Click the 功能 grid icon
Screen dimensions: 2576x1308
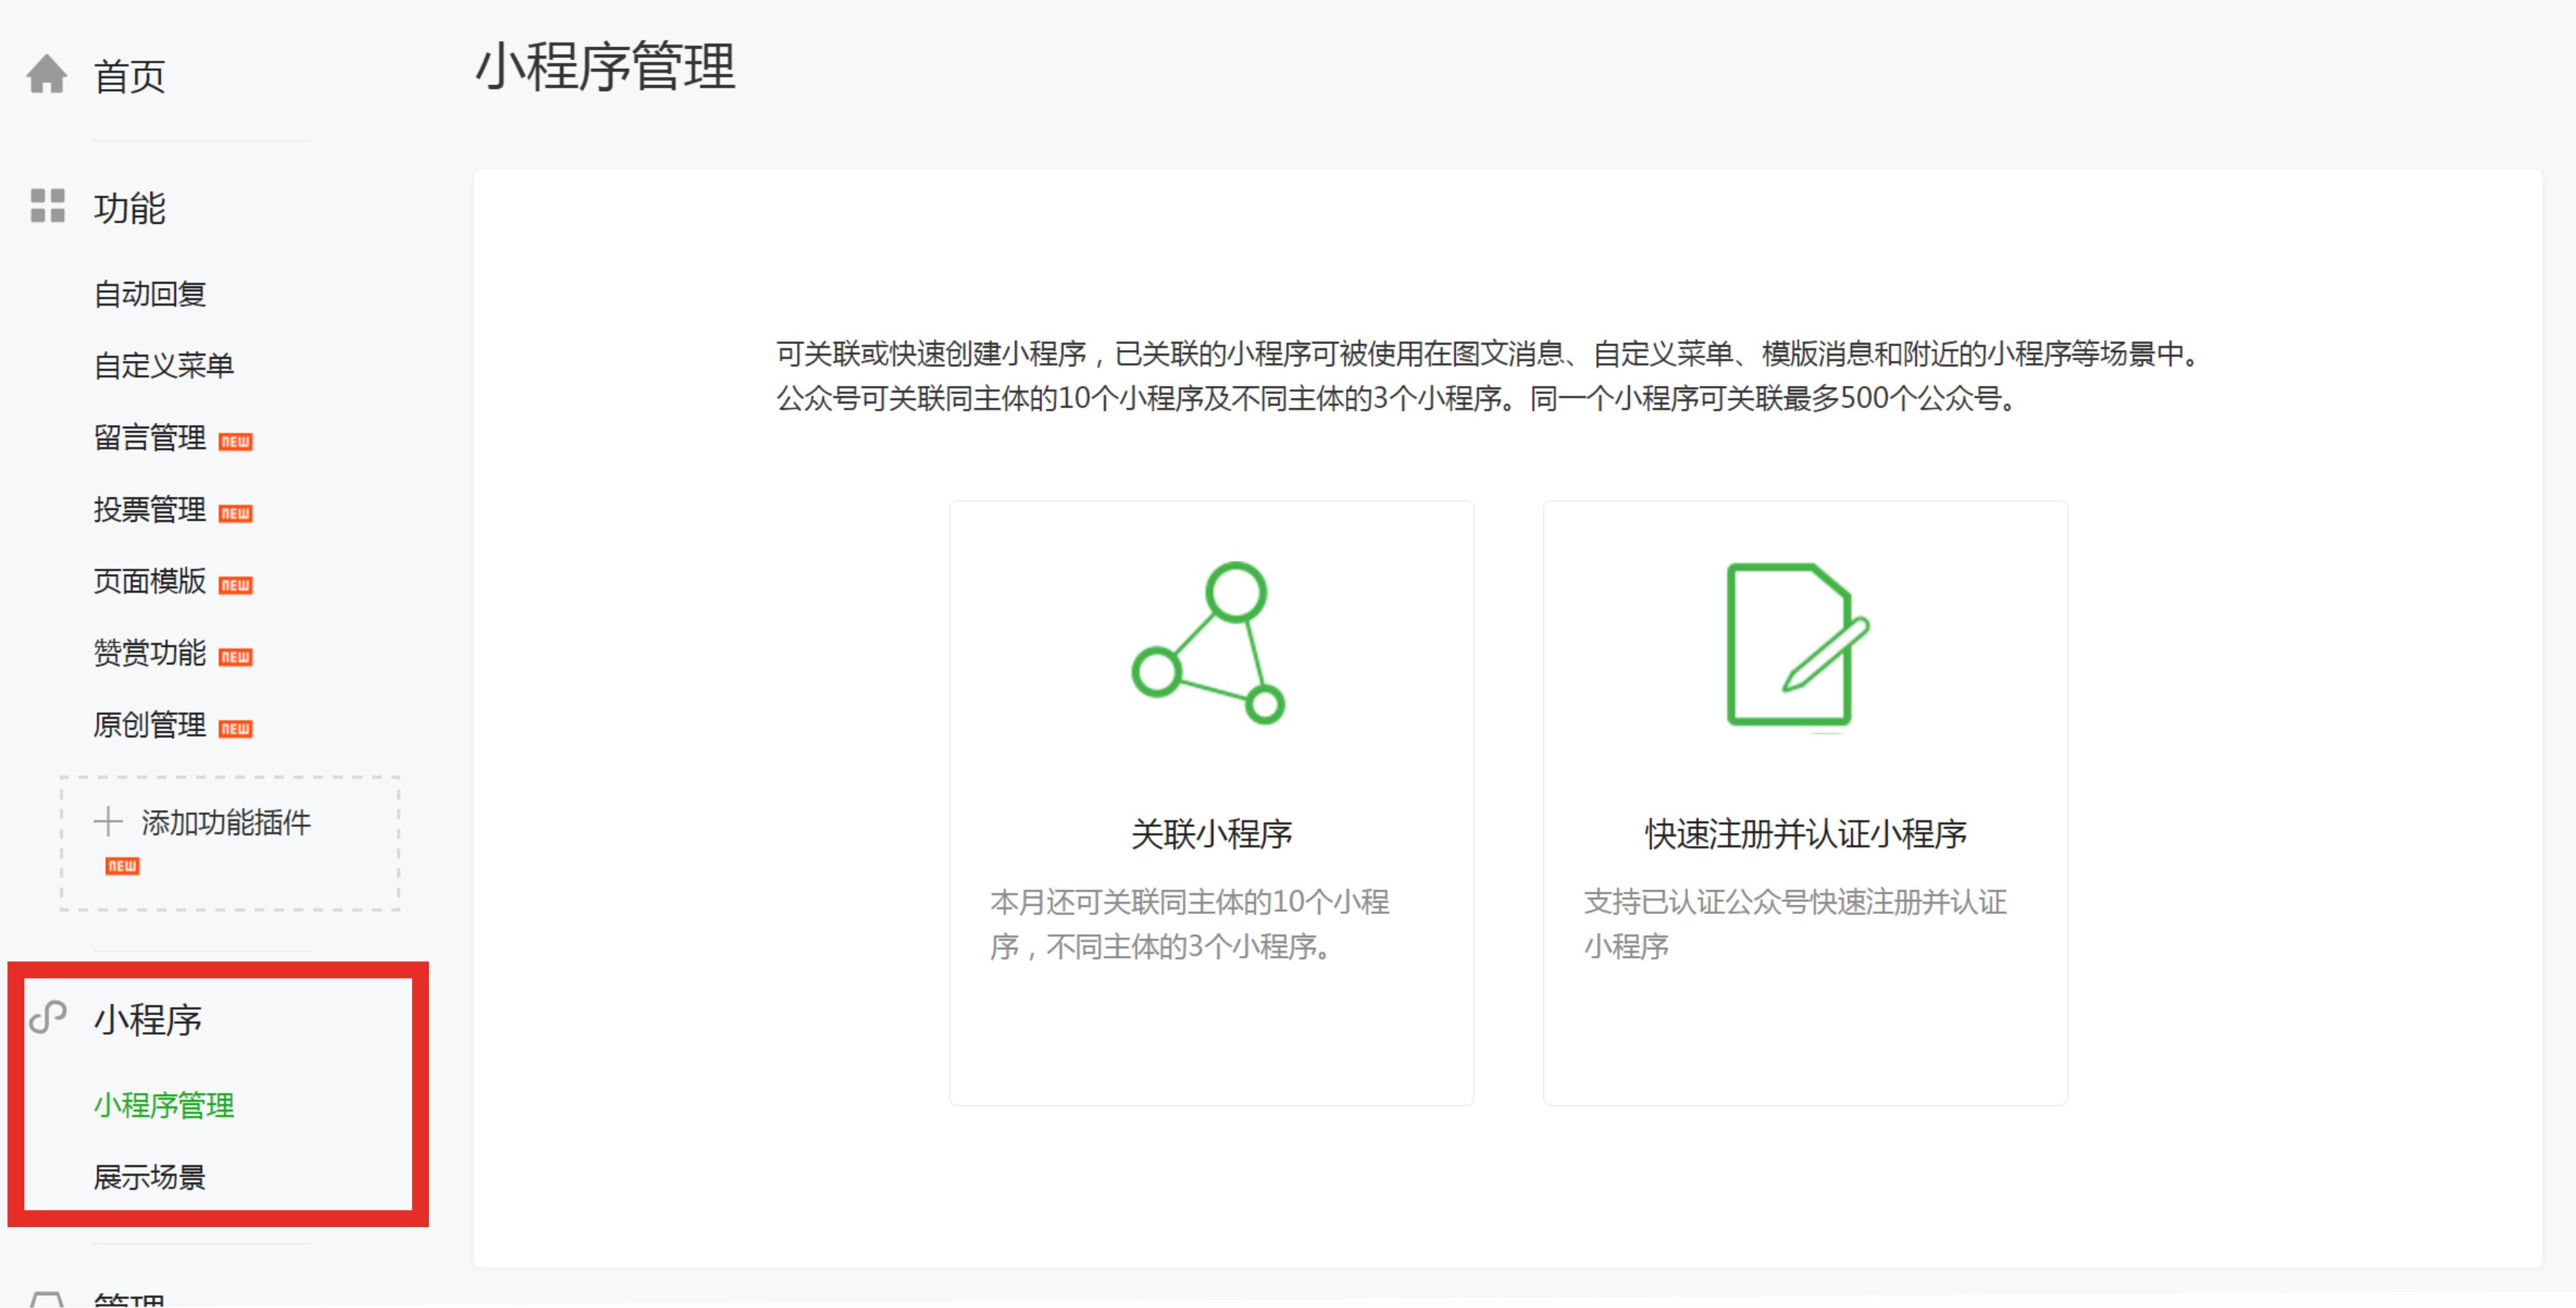click(x=47, y=206)
